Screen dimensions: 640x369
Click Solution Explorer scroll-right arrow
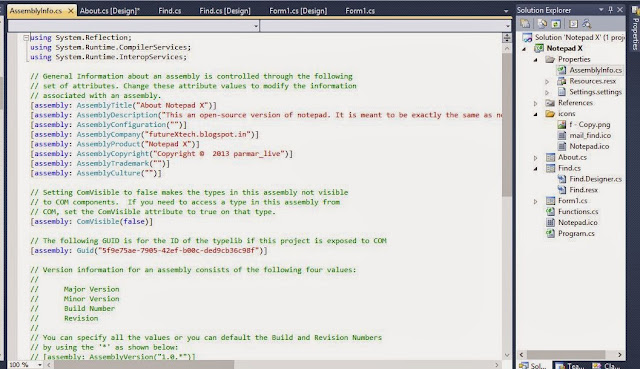(x=620, y=355)
